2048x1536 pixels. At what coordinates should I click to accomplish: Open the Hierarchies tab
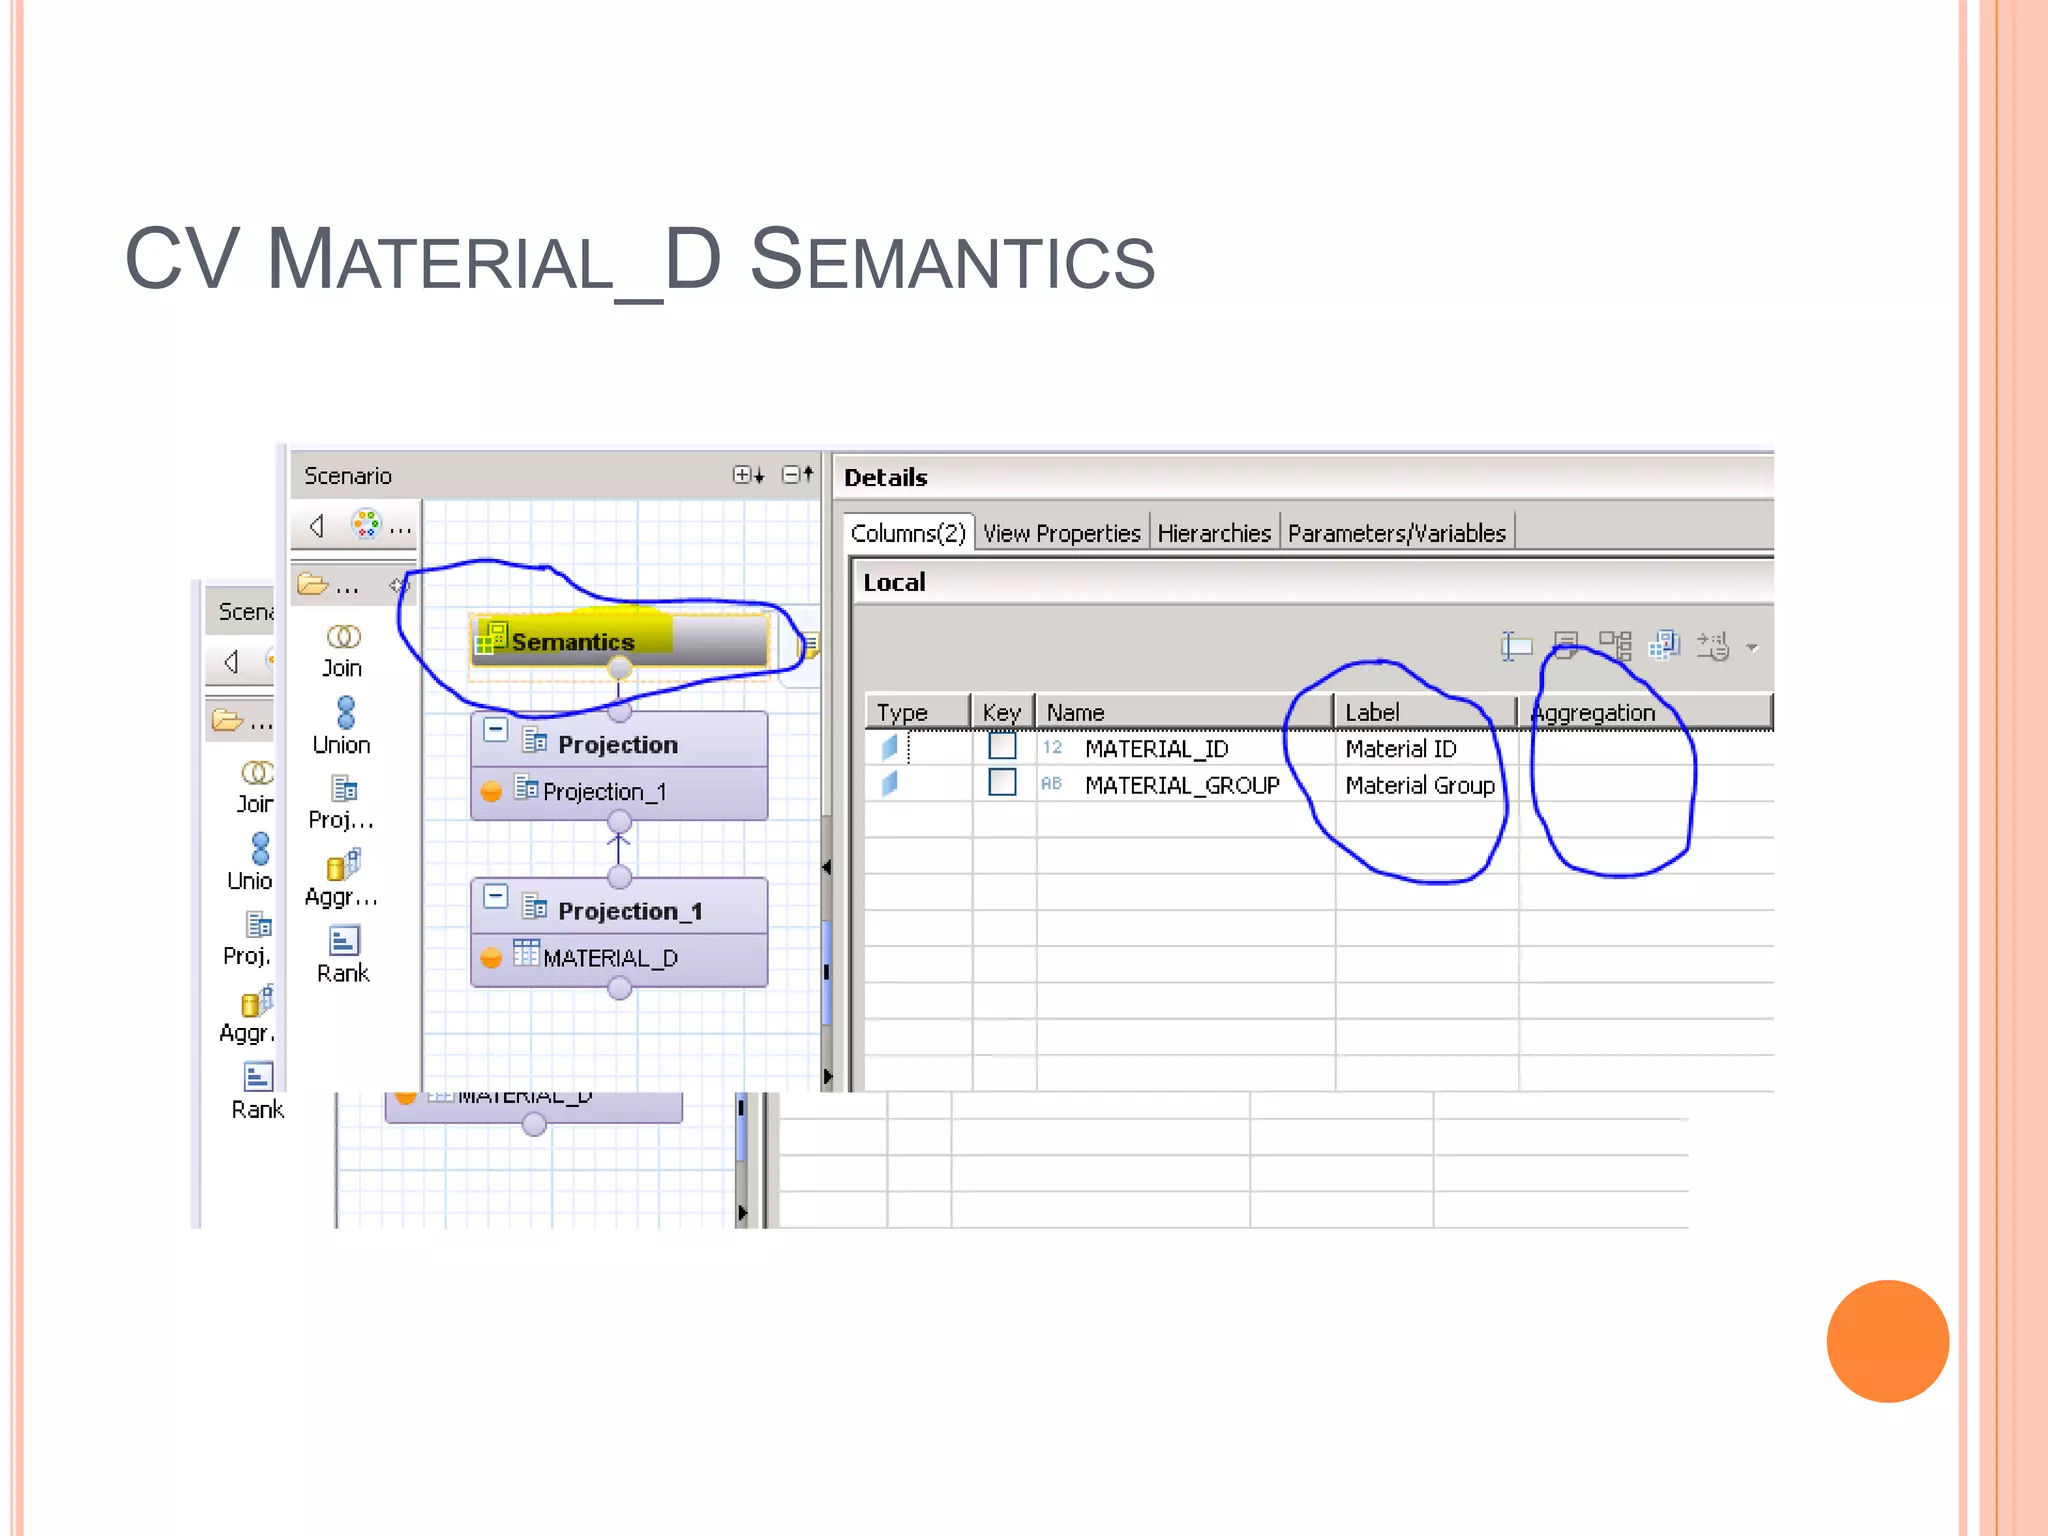coord(1214,533)
